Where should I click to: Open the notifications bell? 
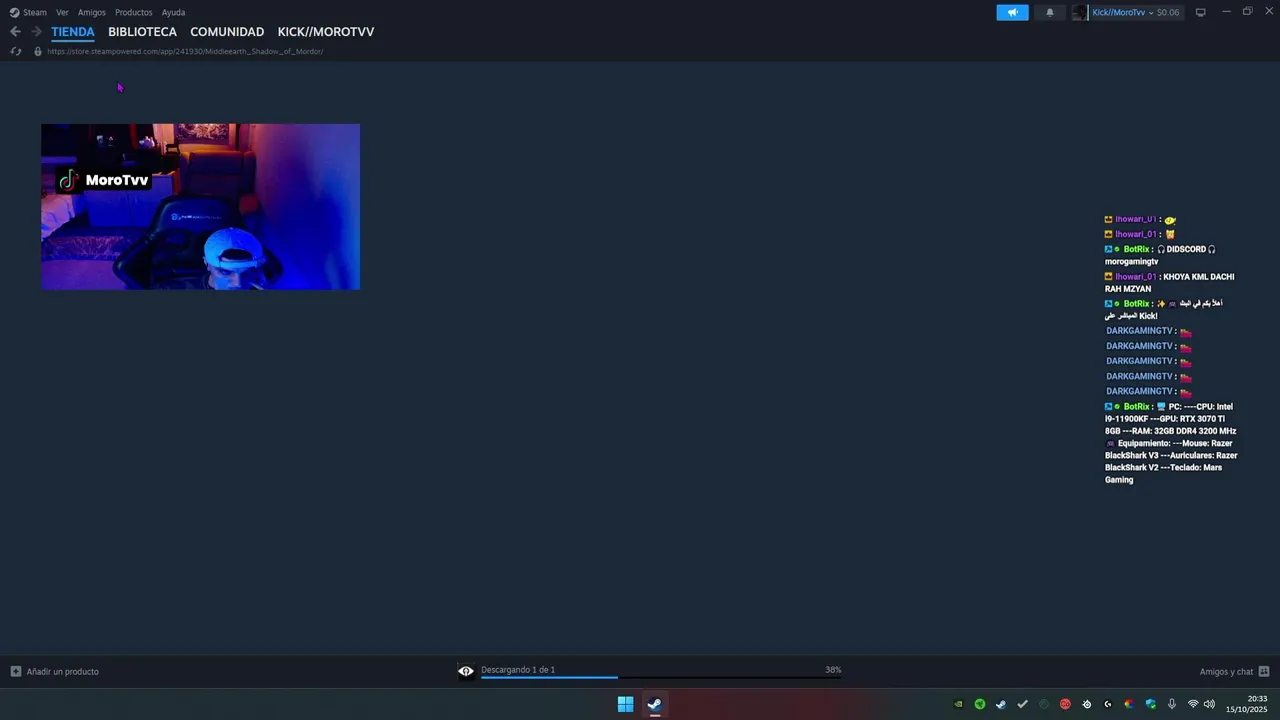pyautogui.click(x=1049, y=12)
